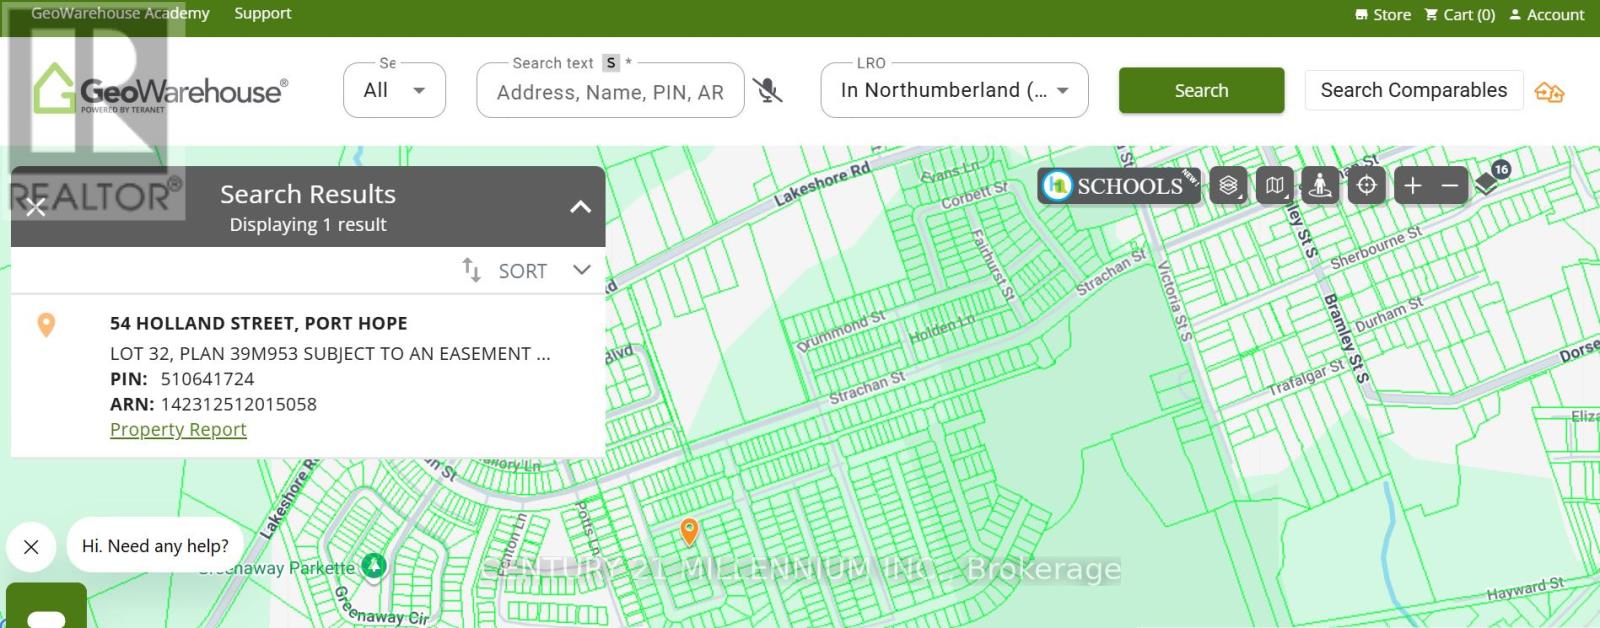Open the Property Report link
This screenshot has width=1600, height=628.
[178, 430]
